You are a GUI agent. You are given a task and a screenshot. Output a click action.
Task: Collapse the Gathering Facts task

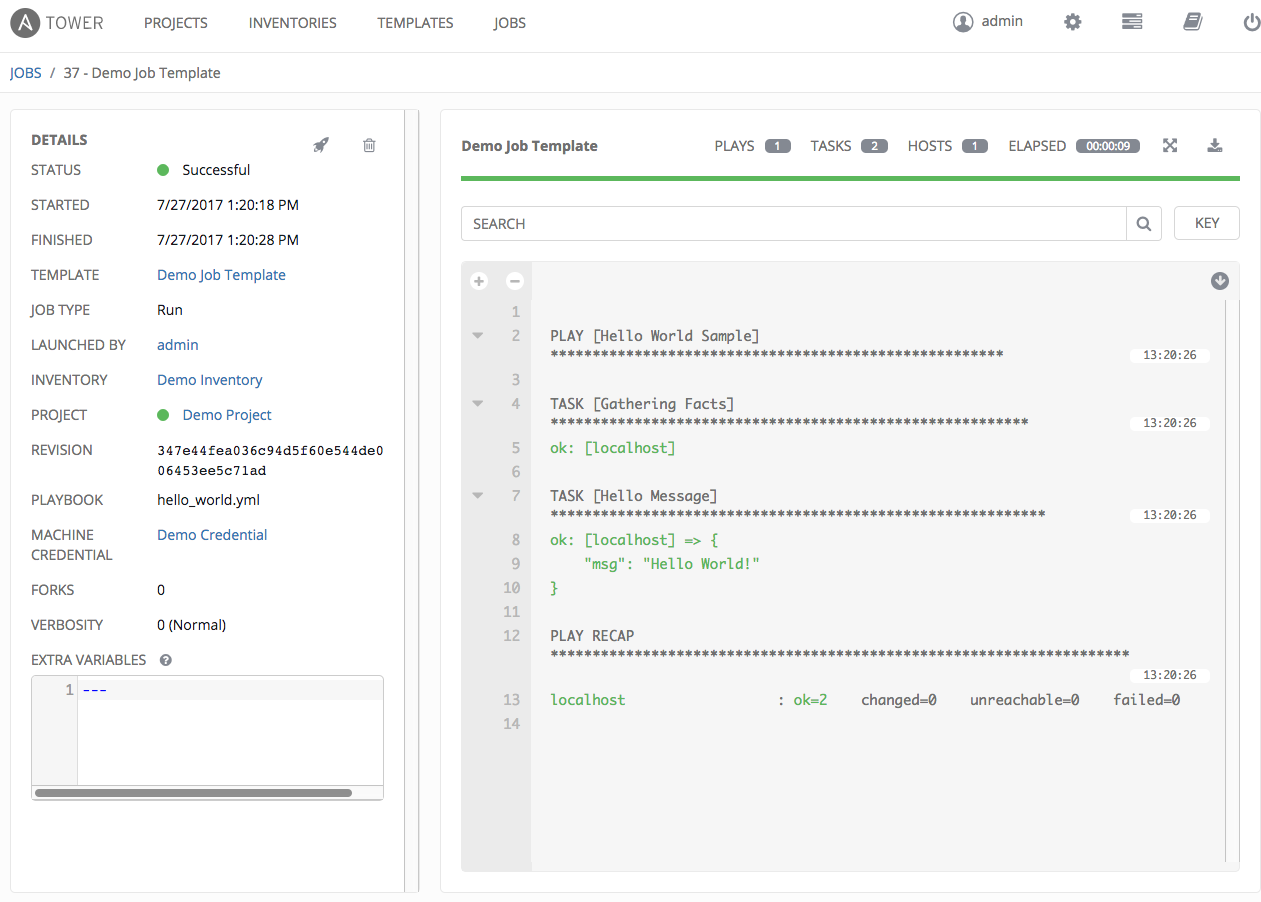pyautogui.click(x=478, y=404)
